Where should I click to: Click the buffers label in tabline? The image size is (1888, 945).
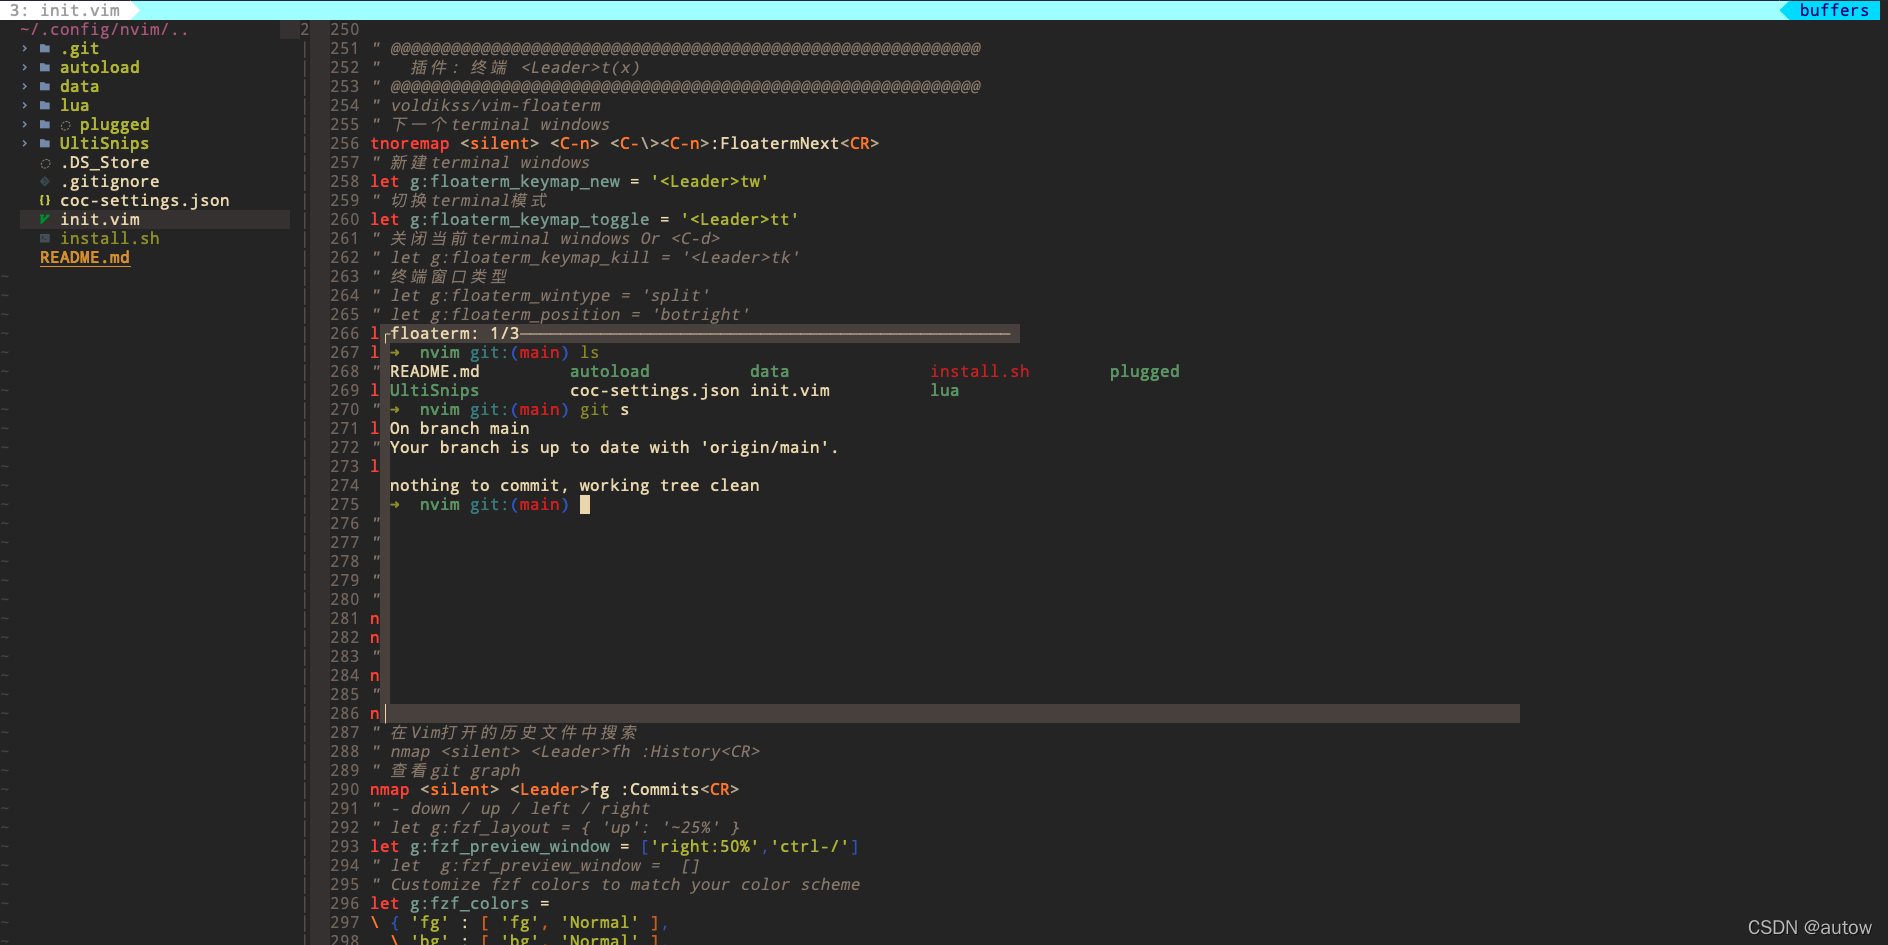[1834, 10]
